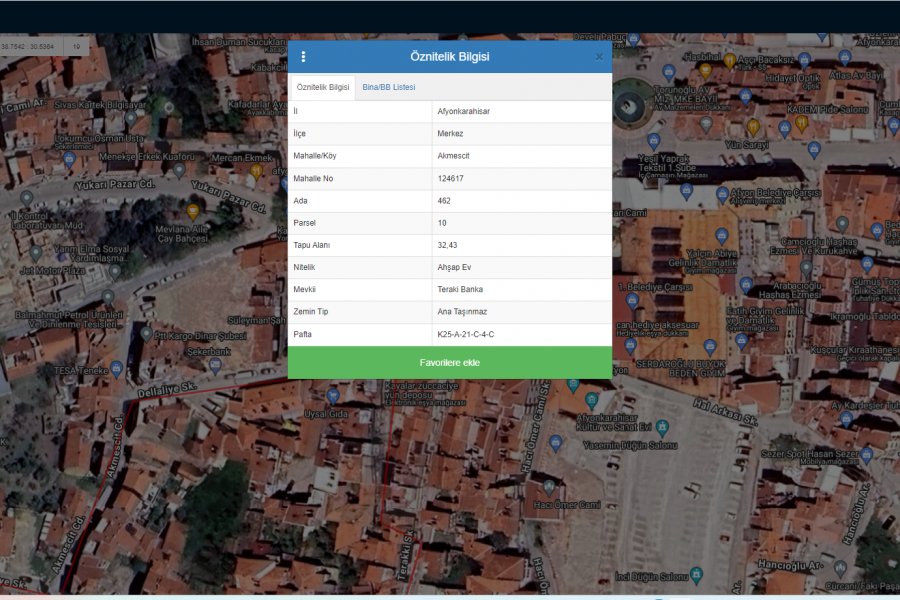Click the Zemin Tip value Ana Taşınmaz

pyautogui.click(x=461, y=312)
